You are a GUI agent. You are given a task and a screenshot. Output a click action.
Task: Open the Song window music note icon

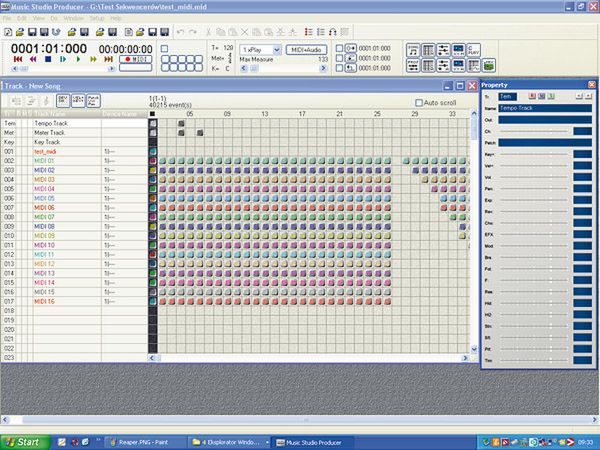pyautogui.click(x=413, y=50)
